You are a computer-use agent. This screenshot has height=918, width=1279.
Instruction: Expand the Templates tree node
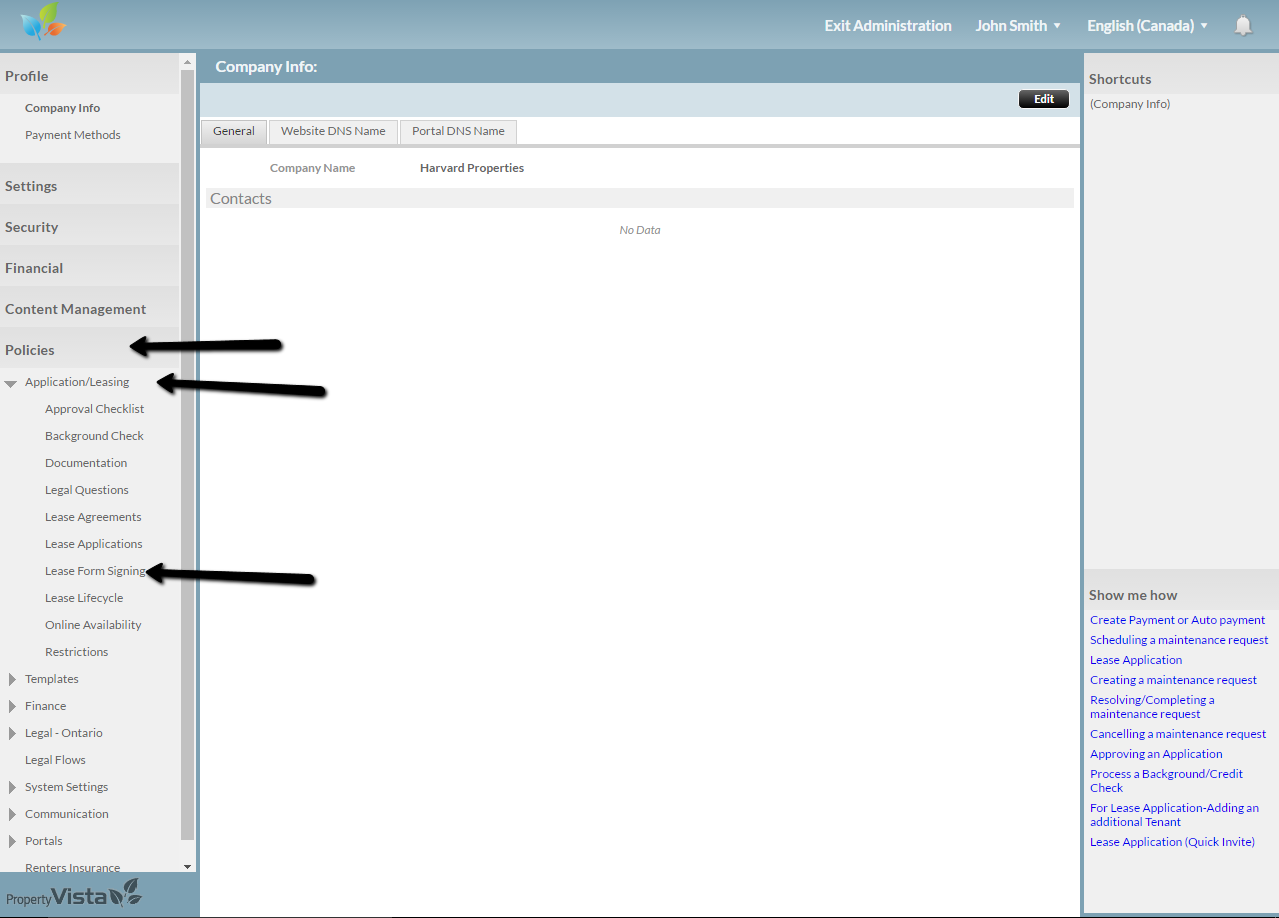(12, 679)
